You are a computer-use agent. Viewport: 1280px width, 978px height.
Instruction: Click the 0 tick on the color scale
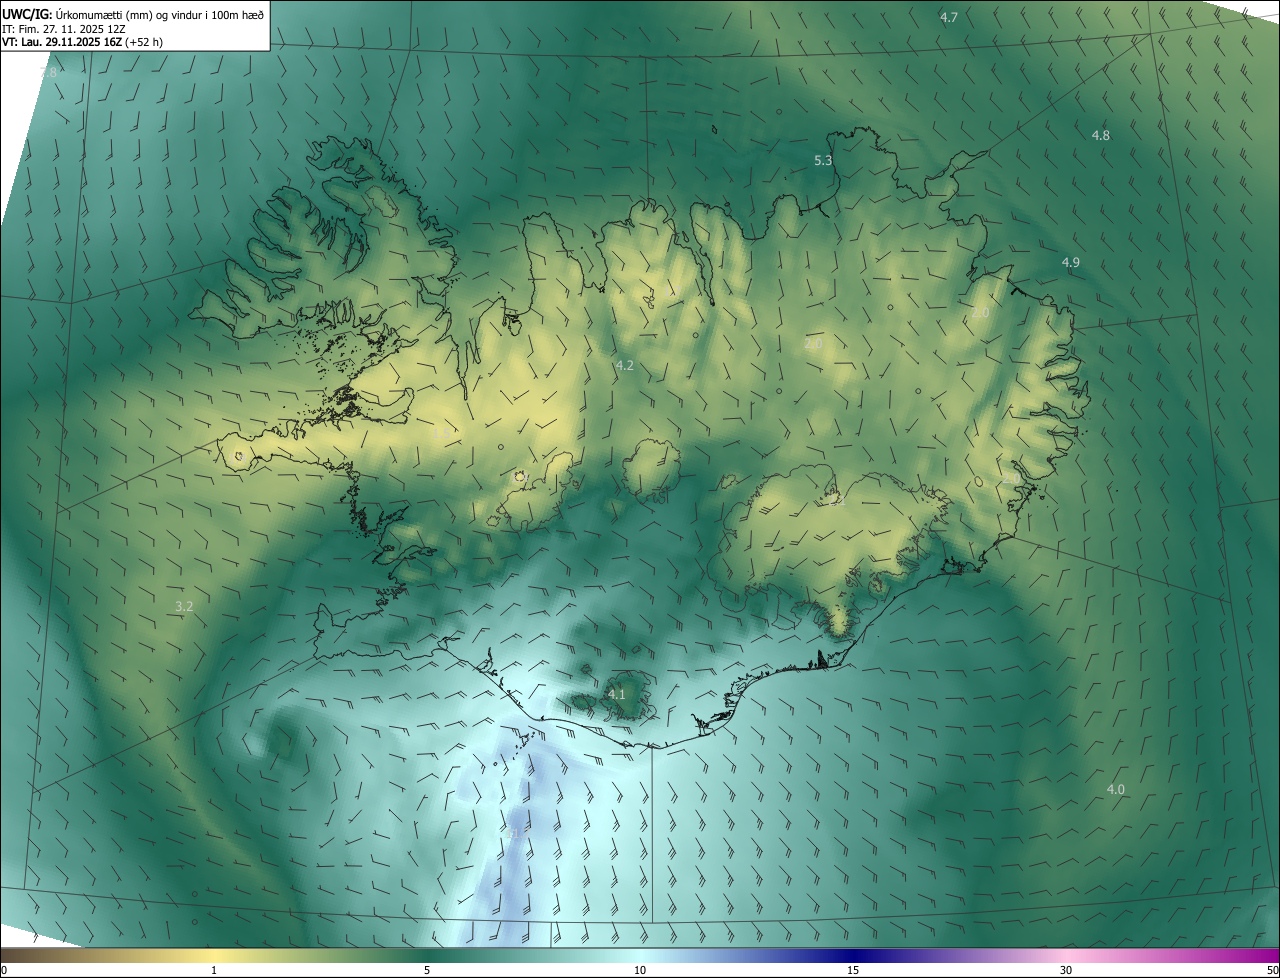pos(4,970)
